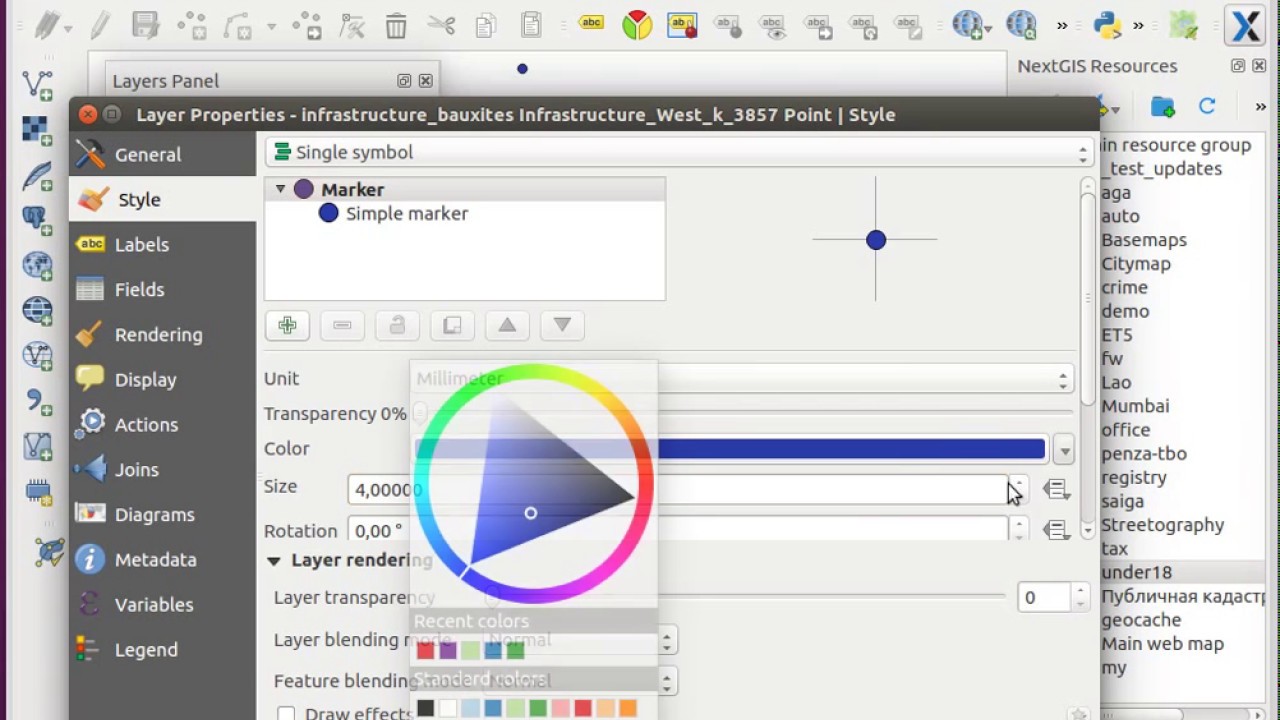This screenshot has width=1280, height=720.
Task: Click the Cut Features scissors icon
Action: pyautogui.click(x=440, y=25)
